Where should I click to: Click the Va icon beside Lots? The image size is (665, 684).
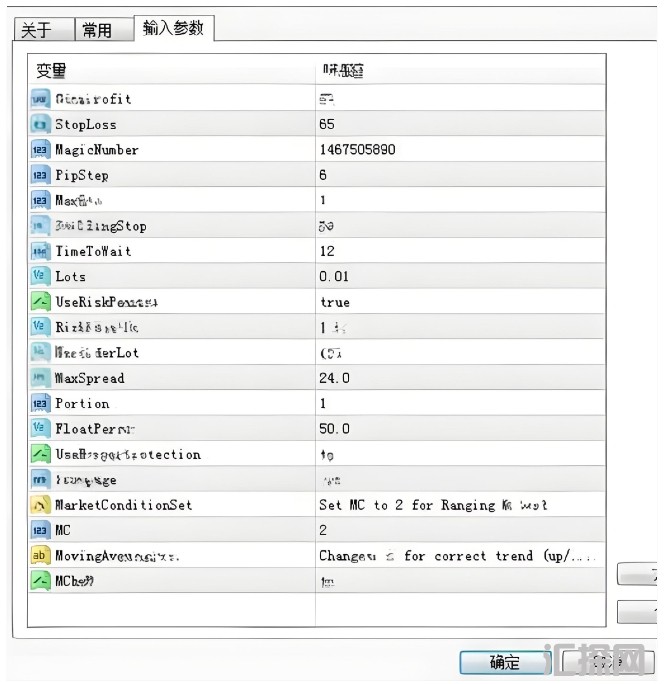[x=40, y=277]
